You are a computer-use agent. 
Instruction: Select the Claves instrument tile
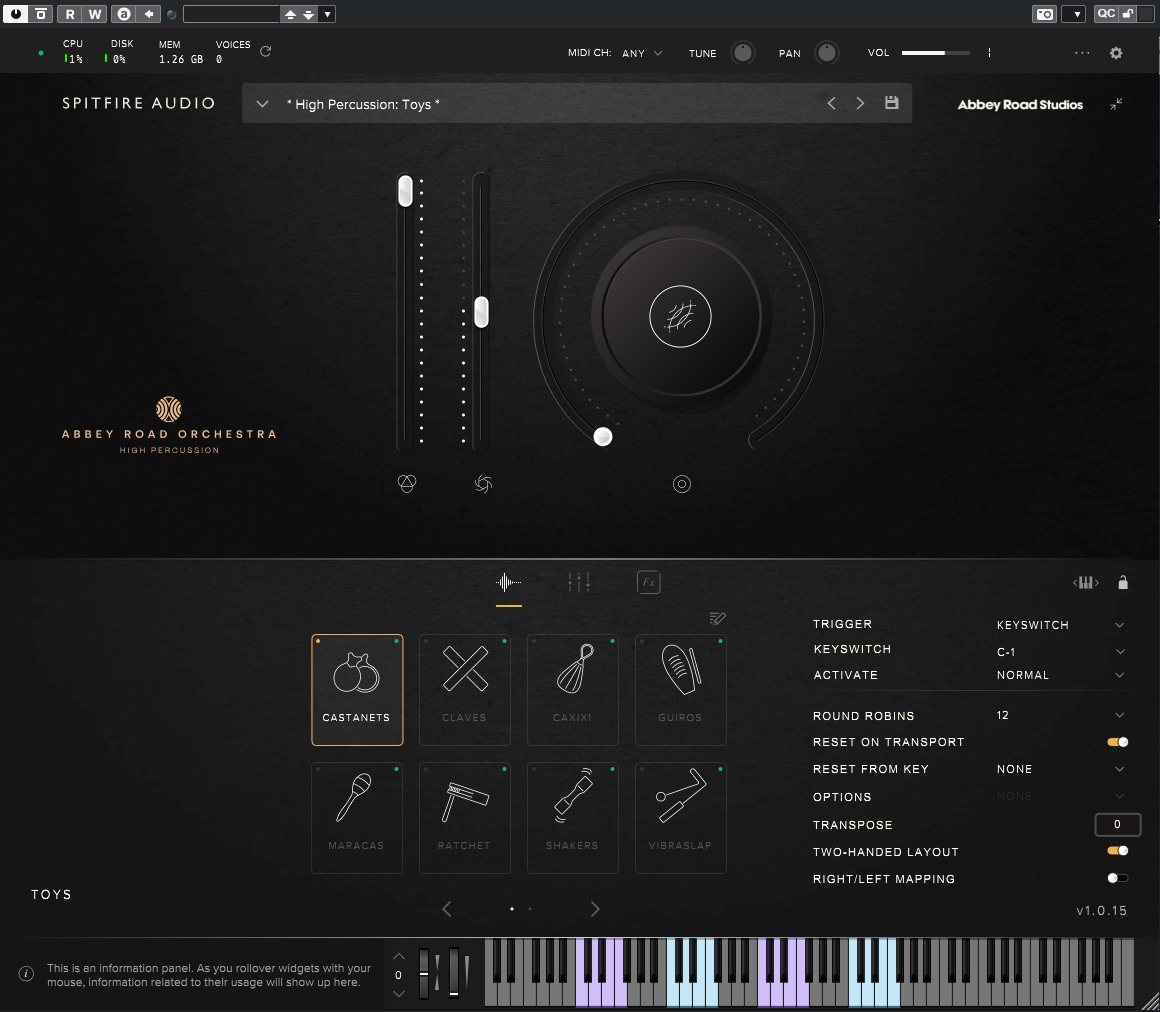[x=465, y=689]
